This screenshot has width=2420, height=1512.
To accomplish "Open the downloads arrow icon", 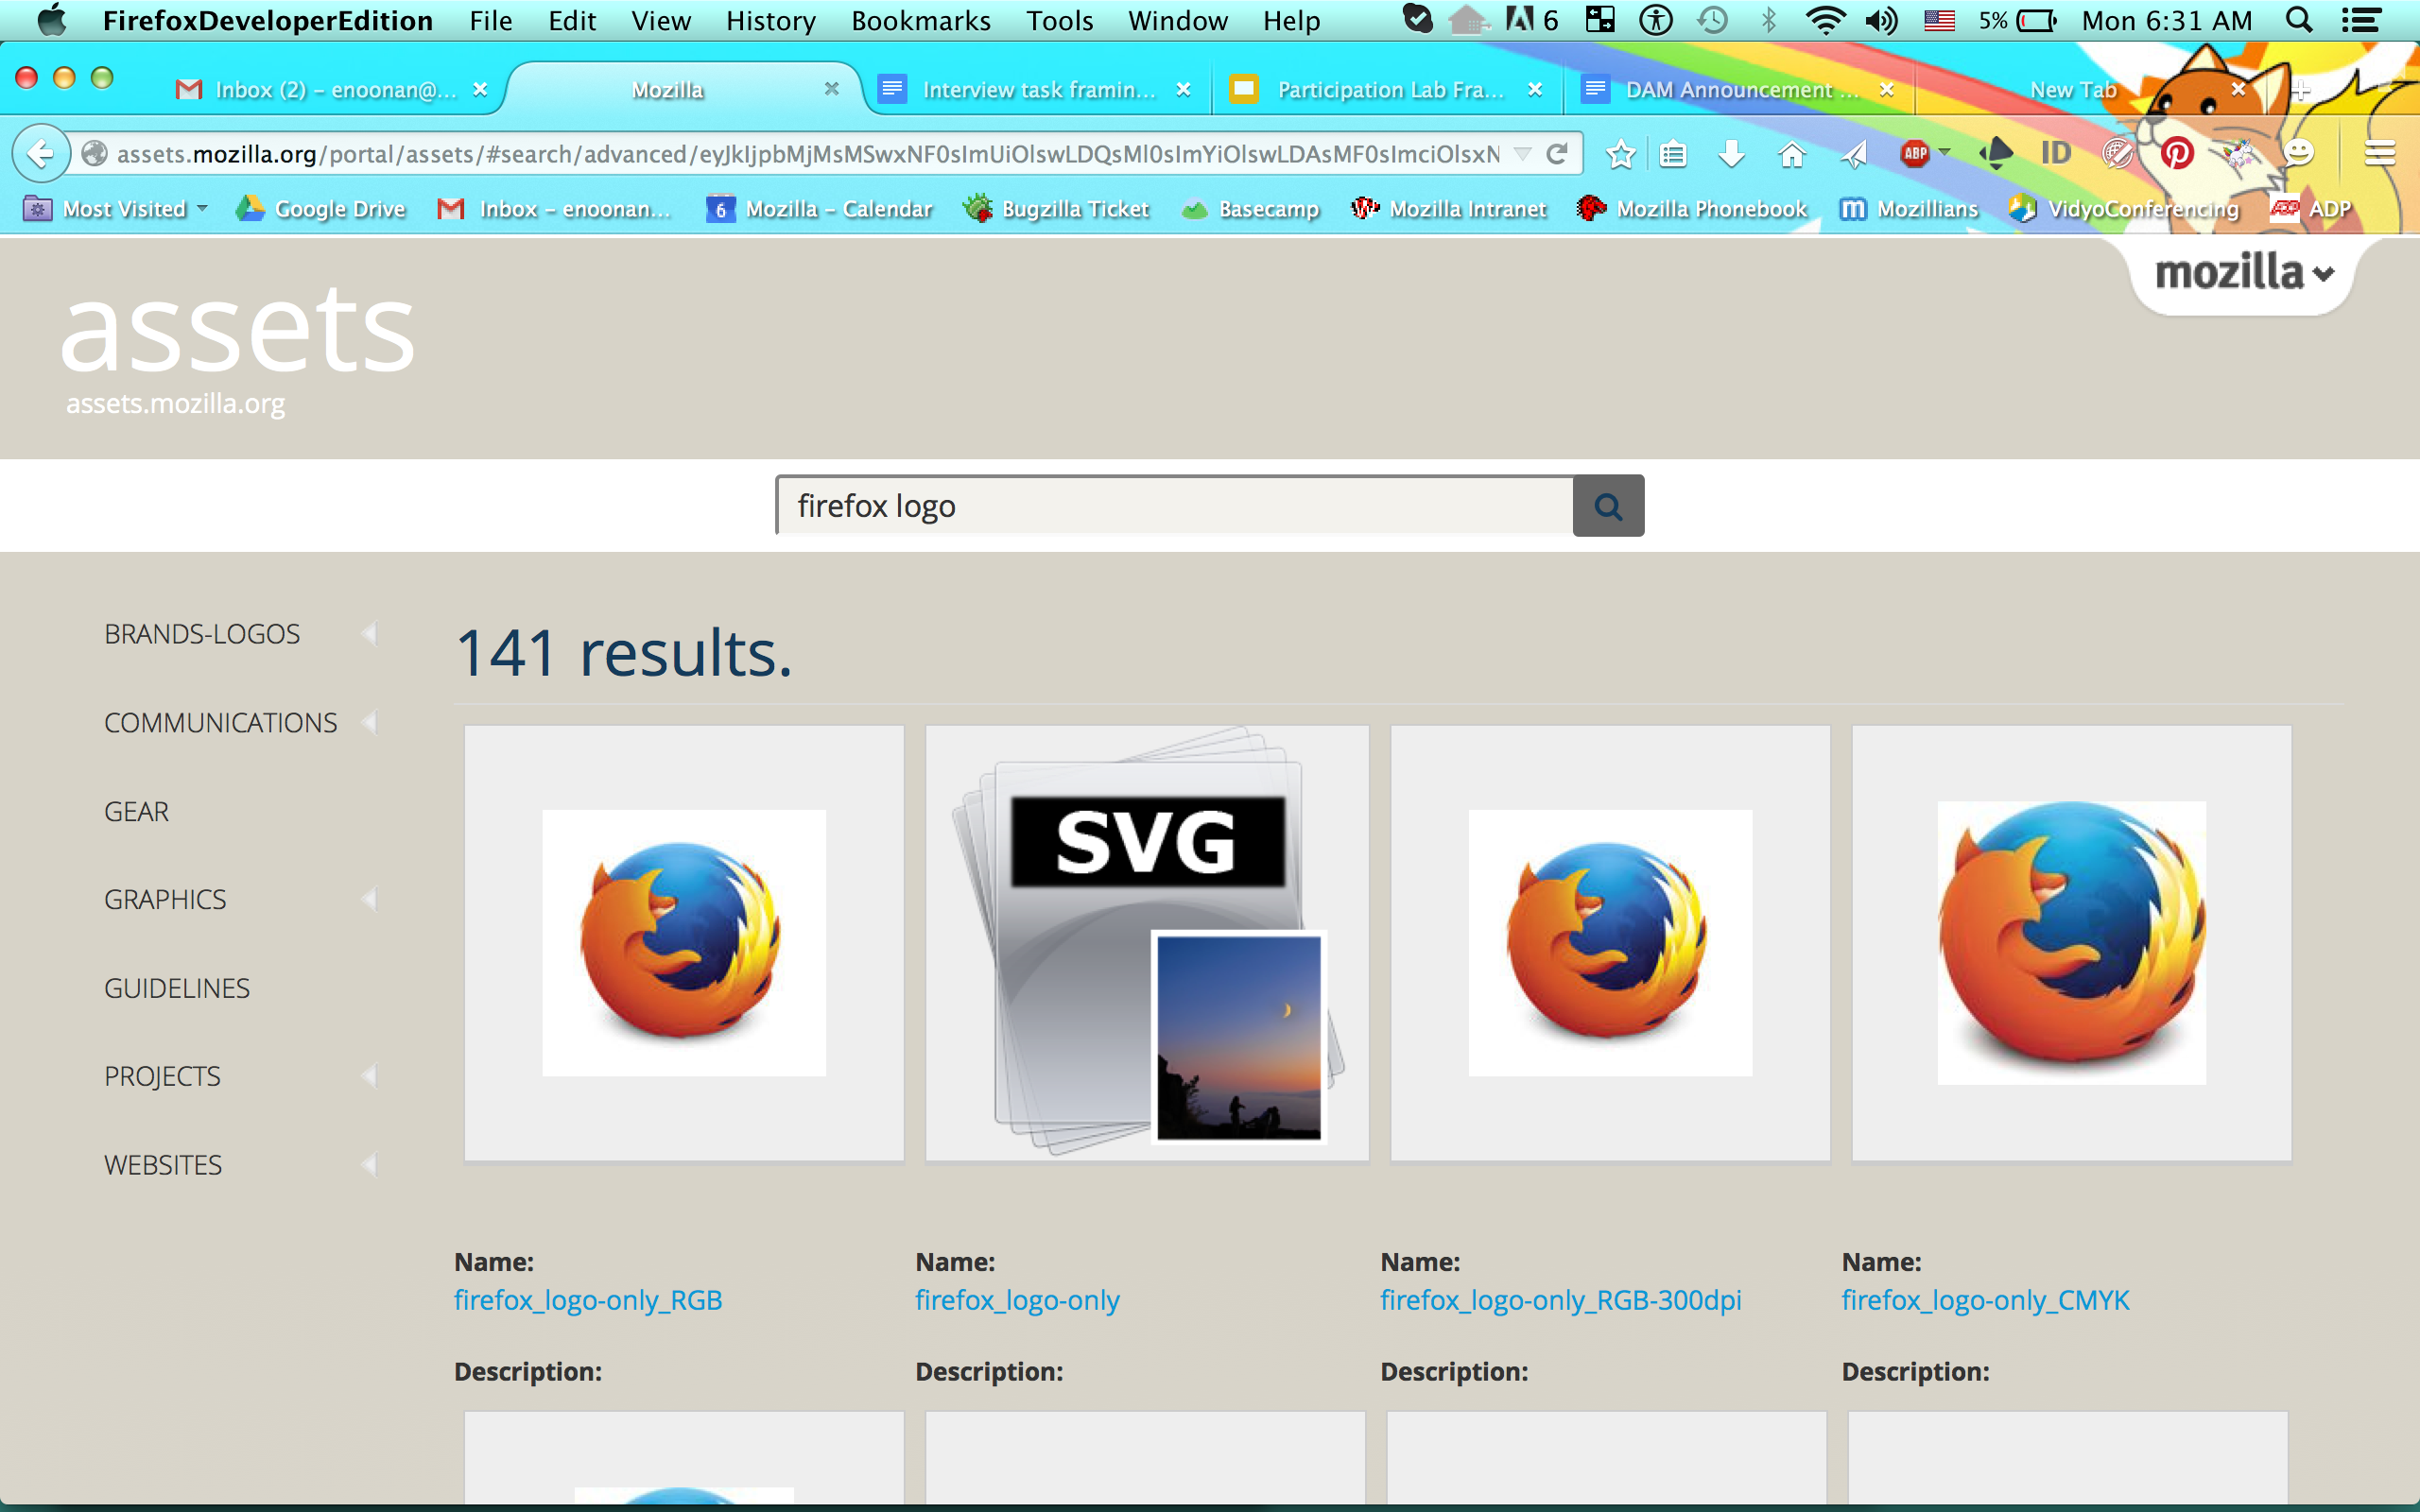I will 1732,154.
